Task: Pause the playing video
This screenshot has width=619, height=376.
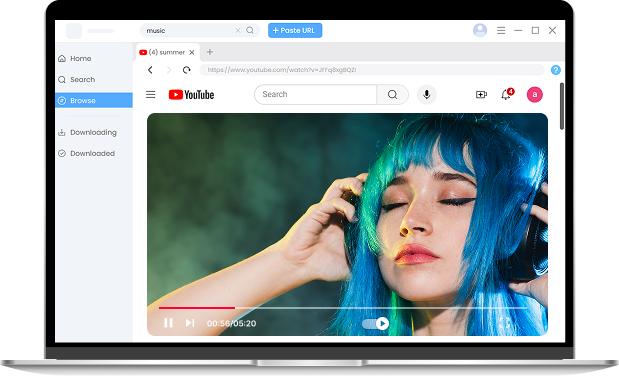Action: pyautogui.click(x=168, y=323)
